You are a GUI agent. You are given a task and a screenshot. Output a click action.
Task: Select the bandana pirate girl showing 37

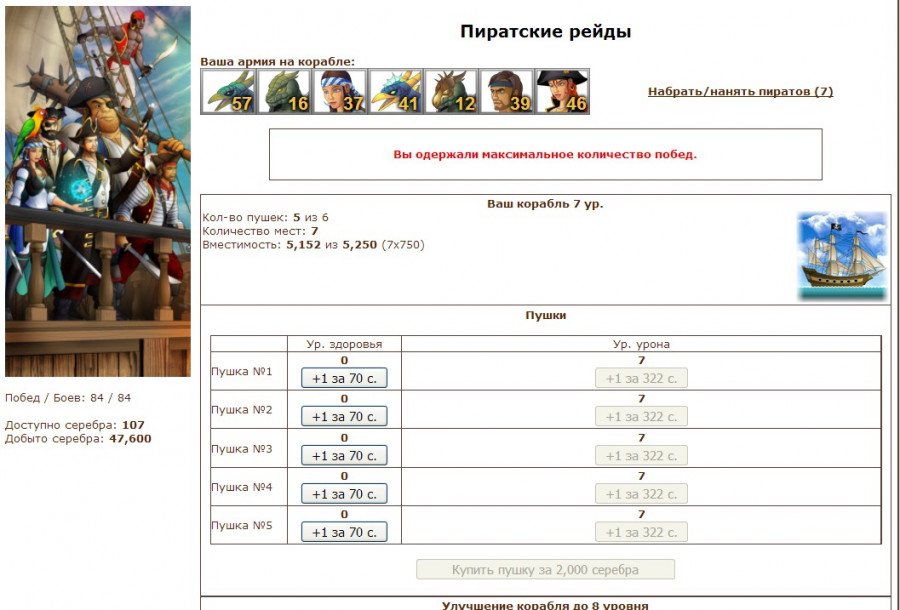pyautogui.click(x=339, y=91)
